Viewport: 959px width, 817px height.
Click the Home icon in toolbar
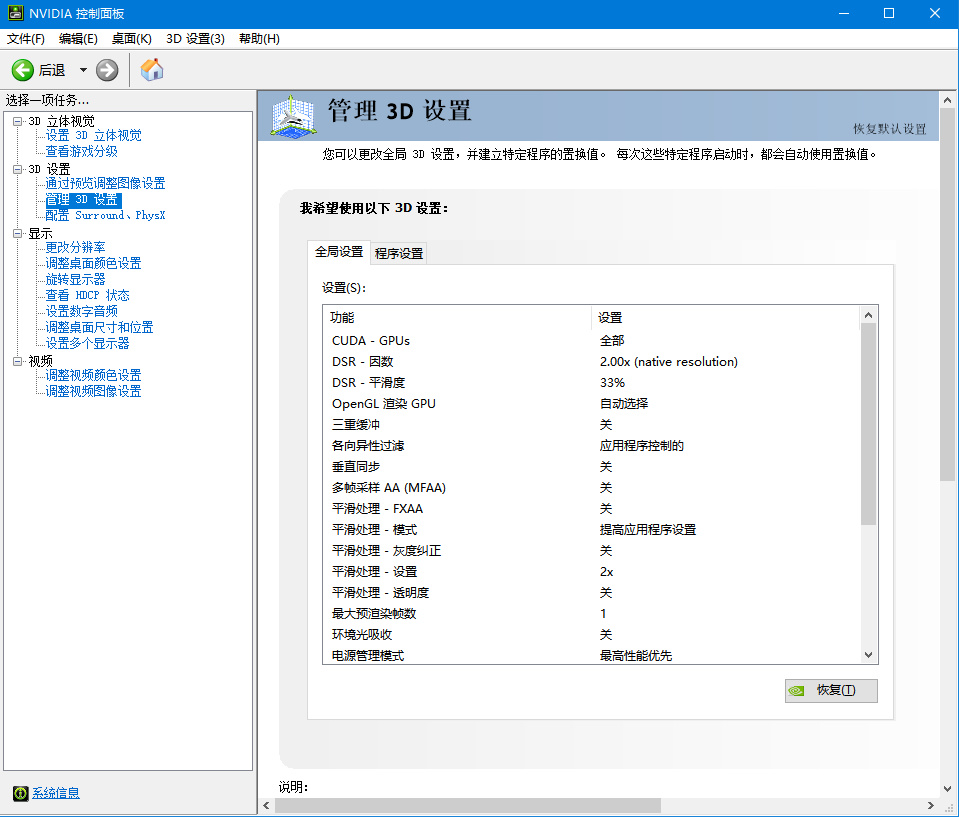point(152,70)
